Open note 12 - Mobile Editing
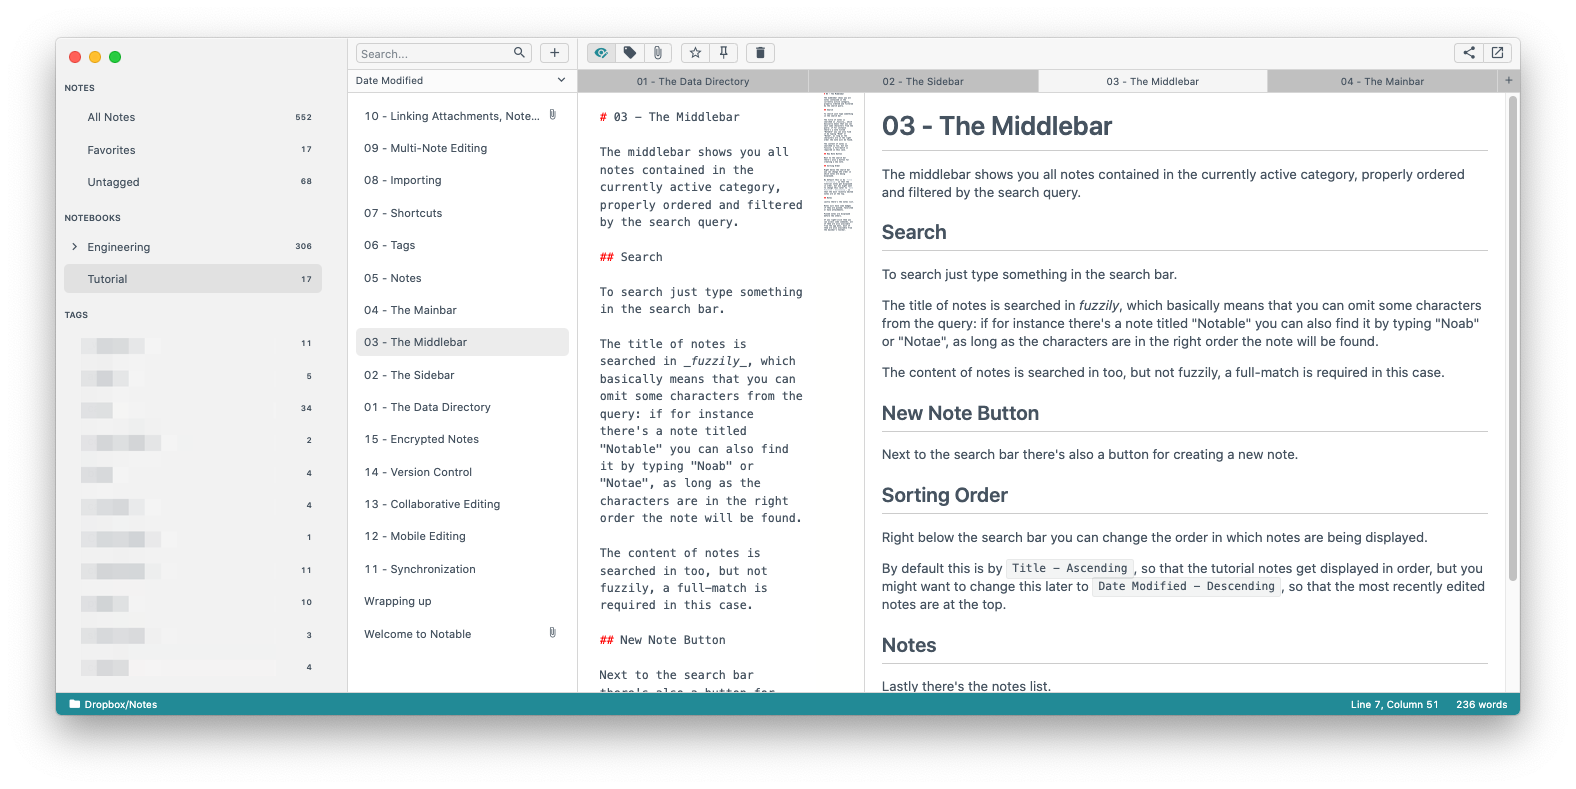Screen dimensions: 1576x789 (x=462, y=536)
